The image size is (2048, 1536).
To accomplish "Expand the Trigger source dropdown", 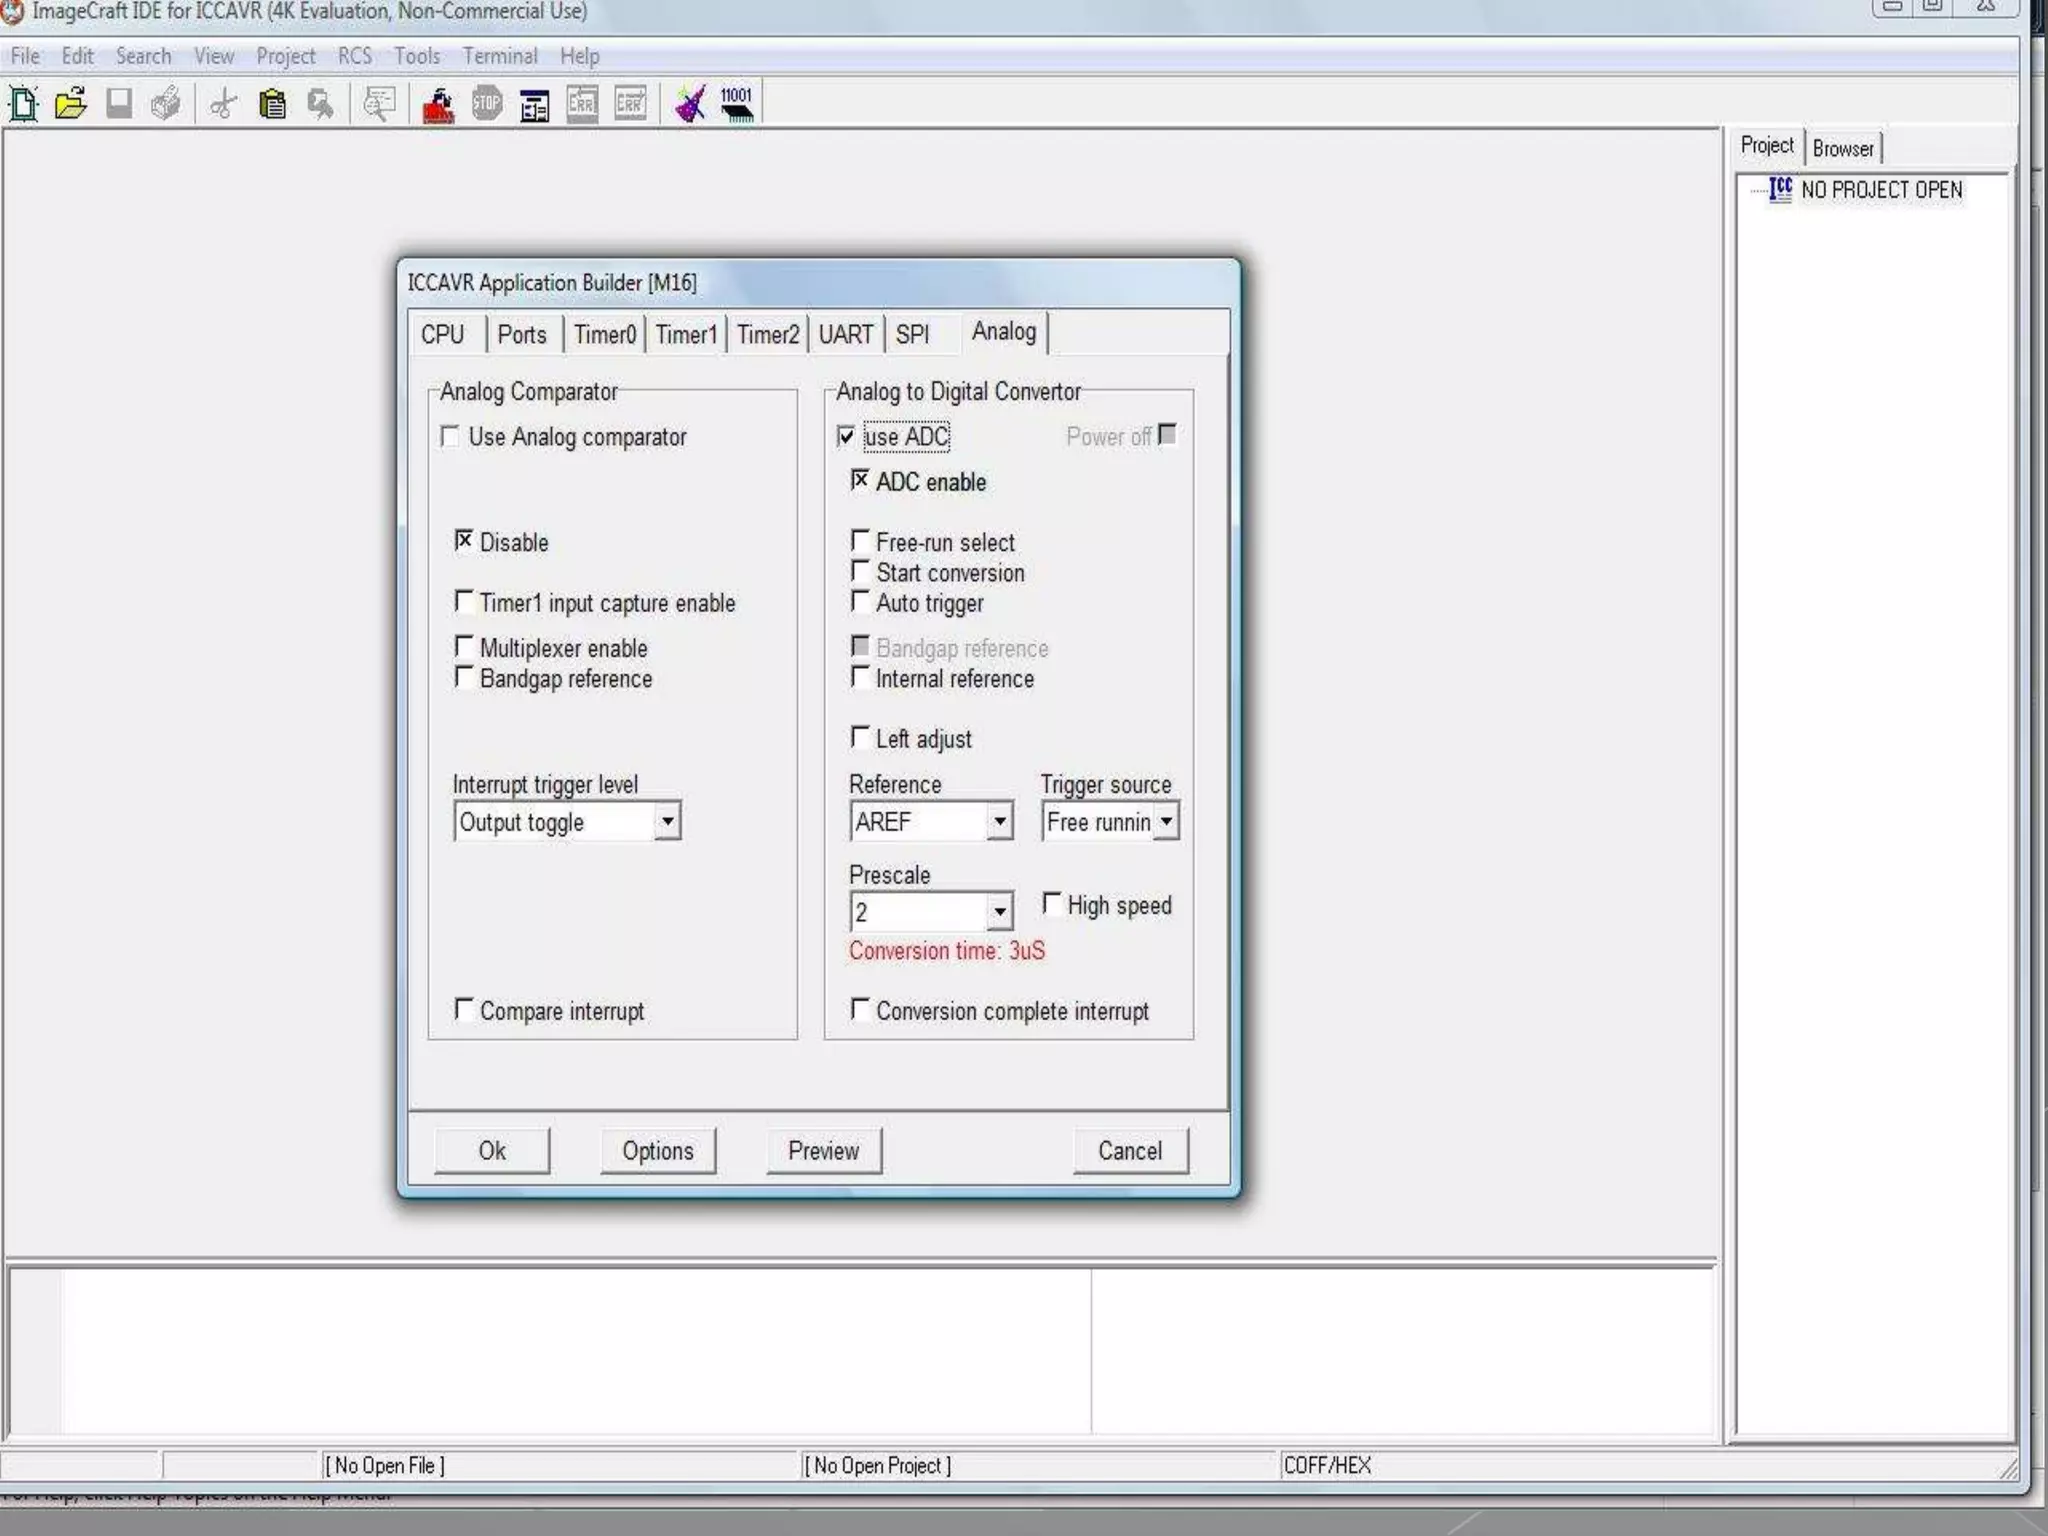I will [1166, 822].
